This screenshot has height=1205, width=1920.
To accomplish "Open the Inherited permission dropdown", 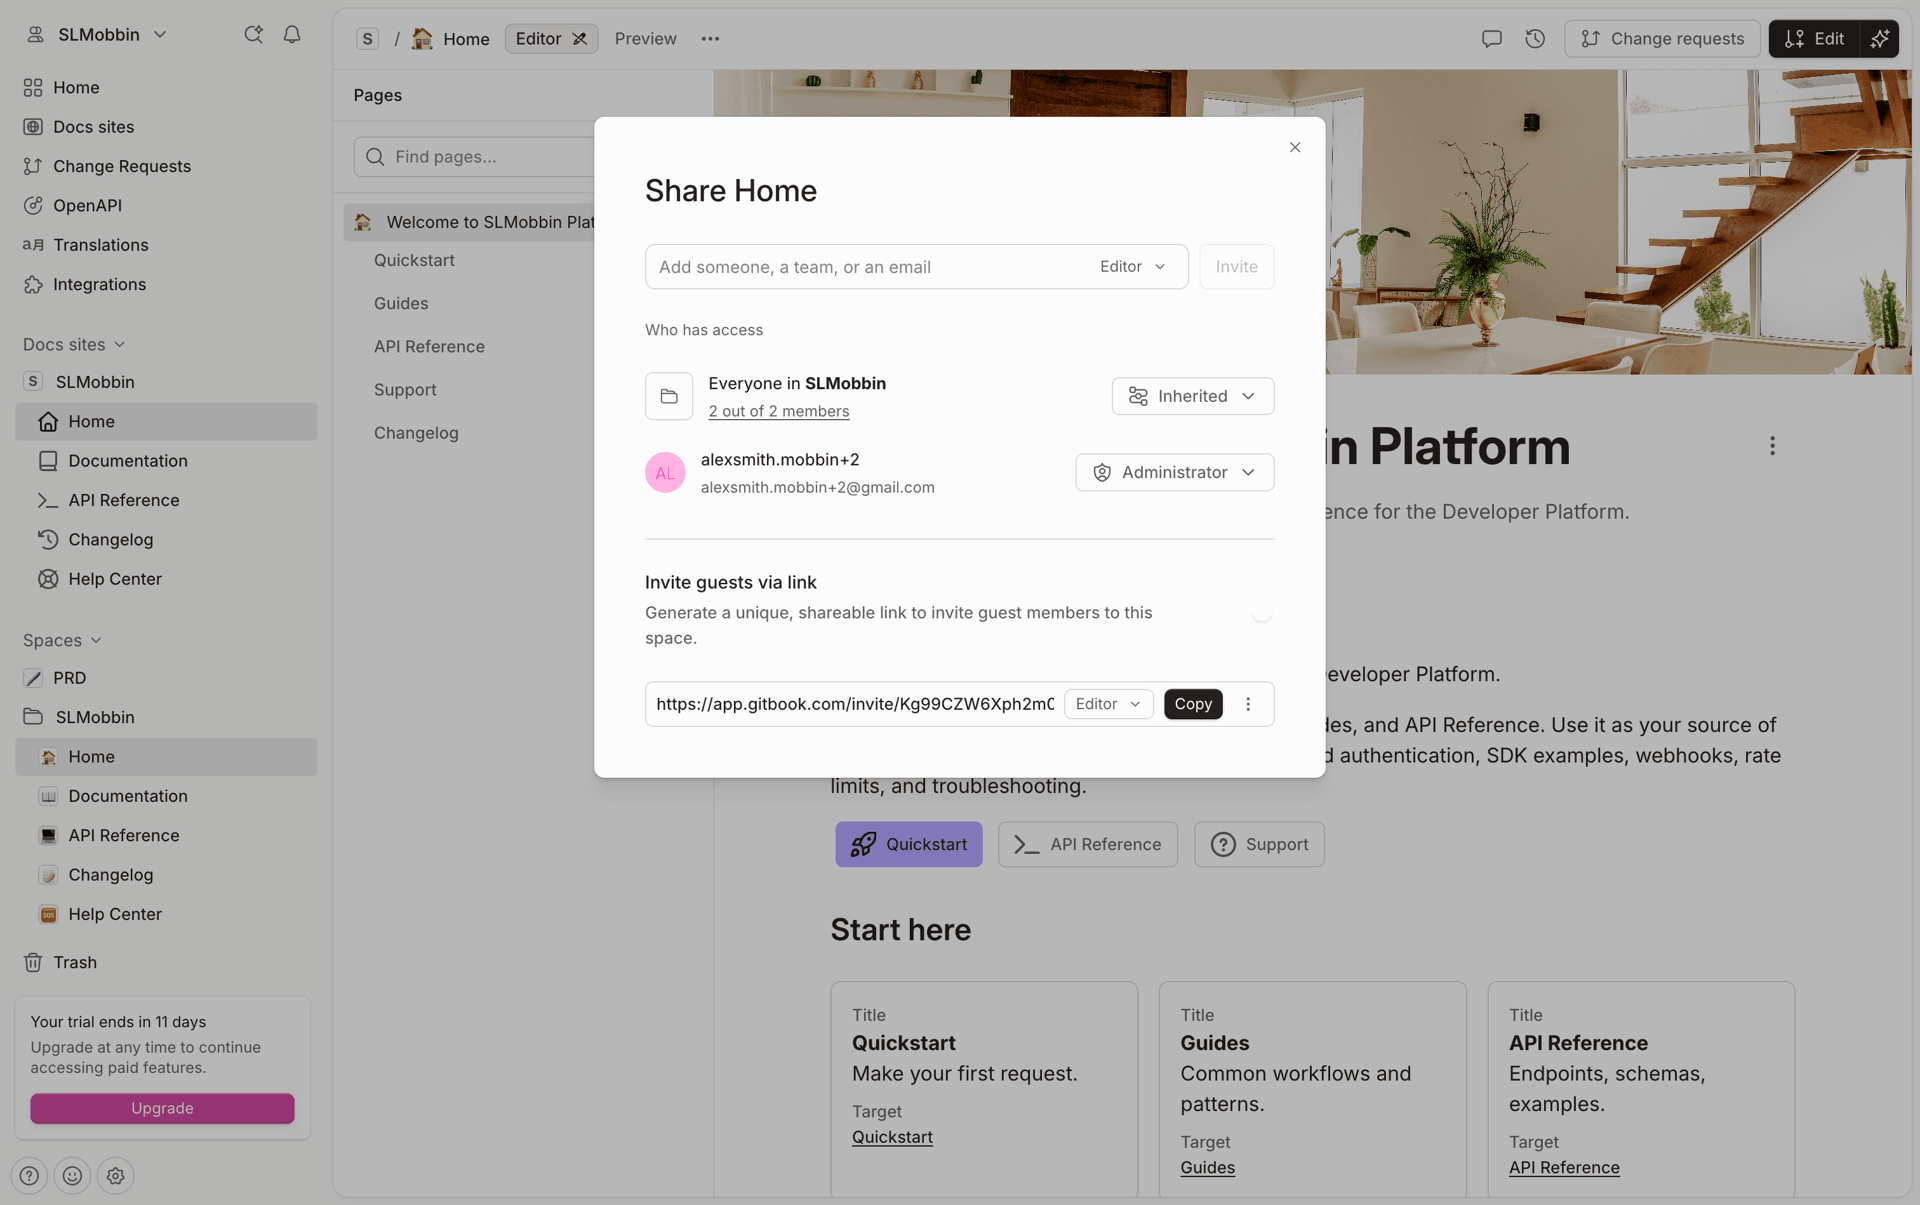I will [x=1192, y=396].
